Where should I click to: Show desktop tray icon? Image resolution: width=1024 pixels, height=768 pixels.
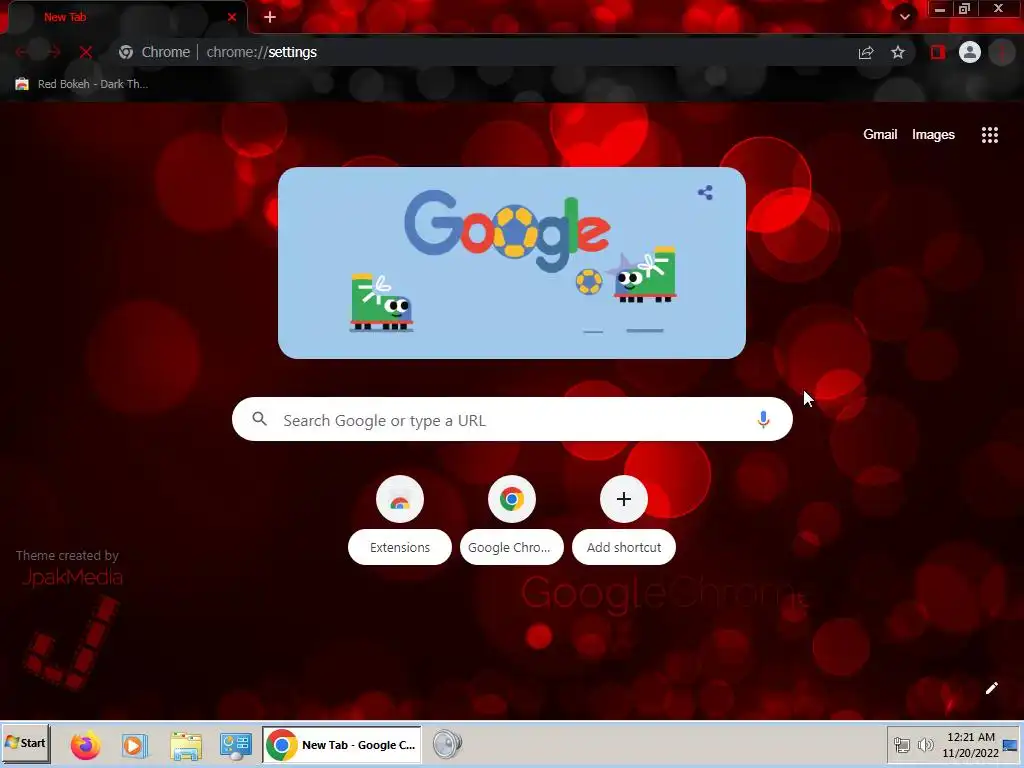pyautogui.click(x=1011, y=745)
